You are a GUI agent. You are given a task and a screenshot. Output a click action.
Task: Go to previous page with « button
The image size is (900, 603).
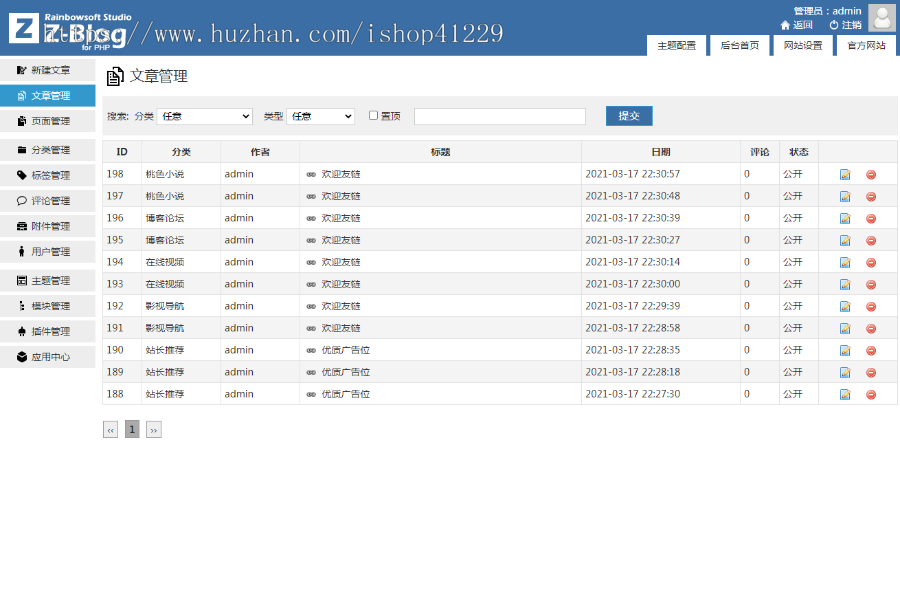coord(110,429)
